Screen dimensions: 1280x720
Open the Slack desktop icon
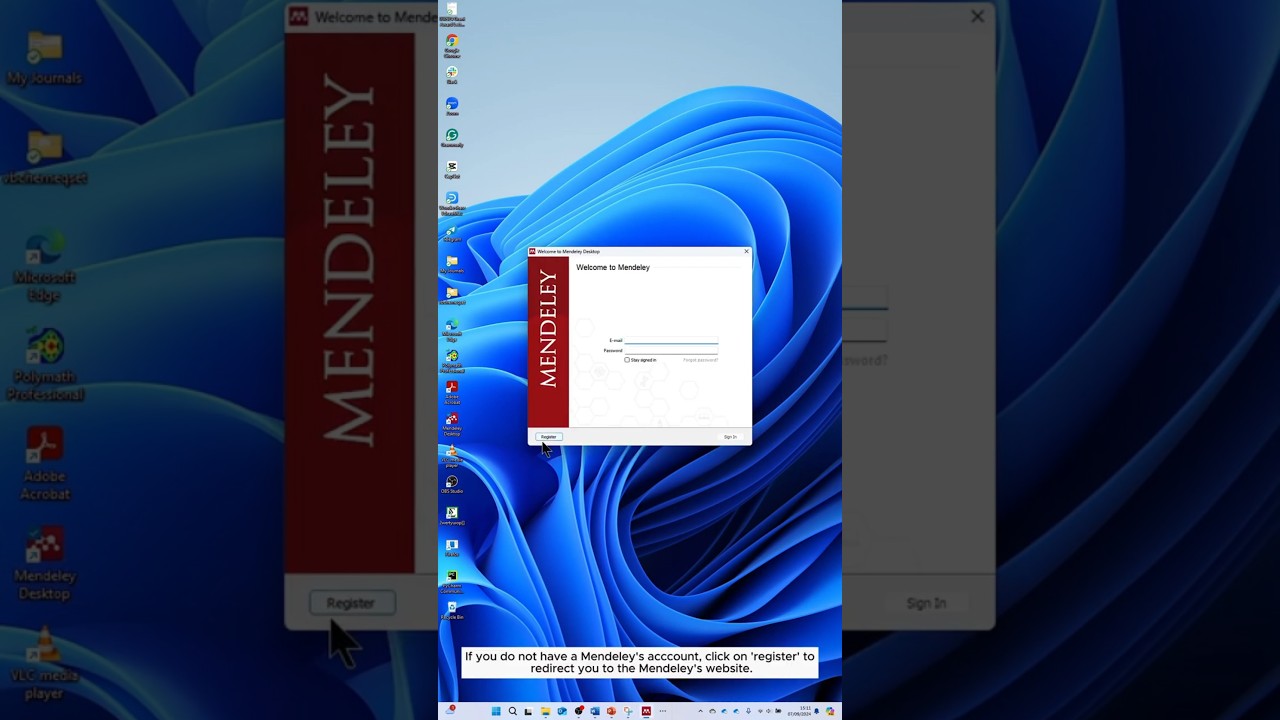coord(452,76)
